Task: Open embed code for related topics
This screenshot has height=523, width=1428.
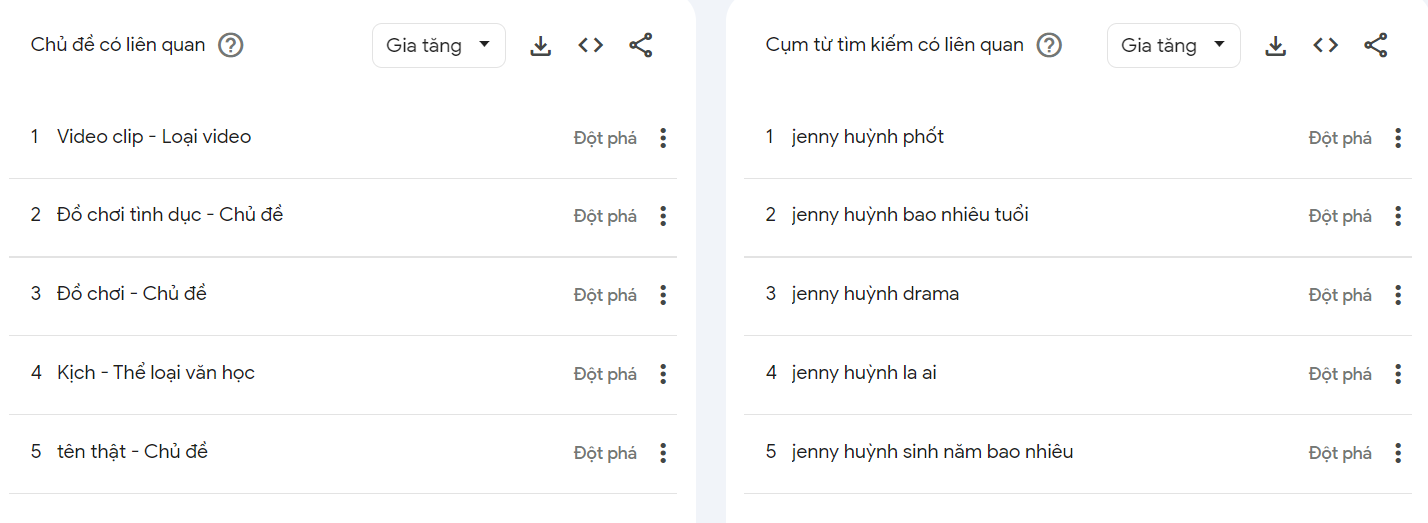Action: pos(591,46)
